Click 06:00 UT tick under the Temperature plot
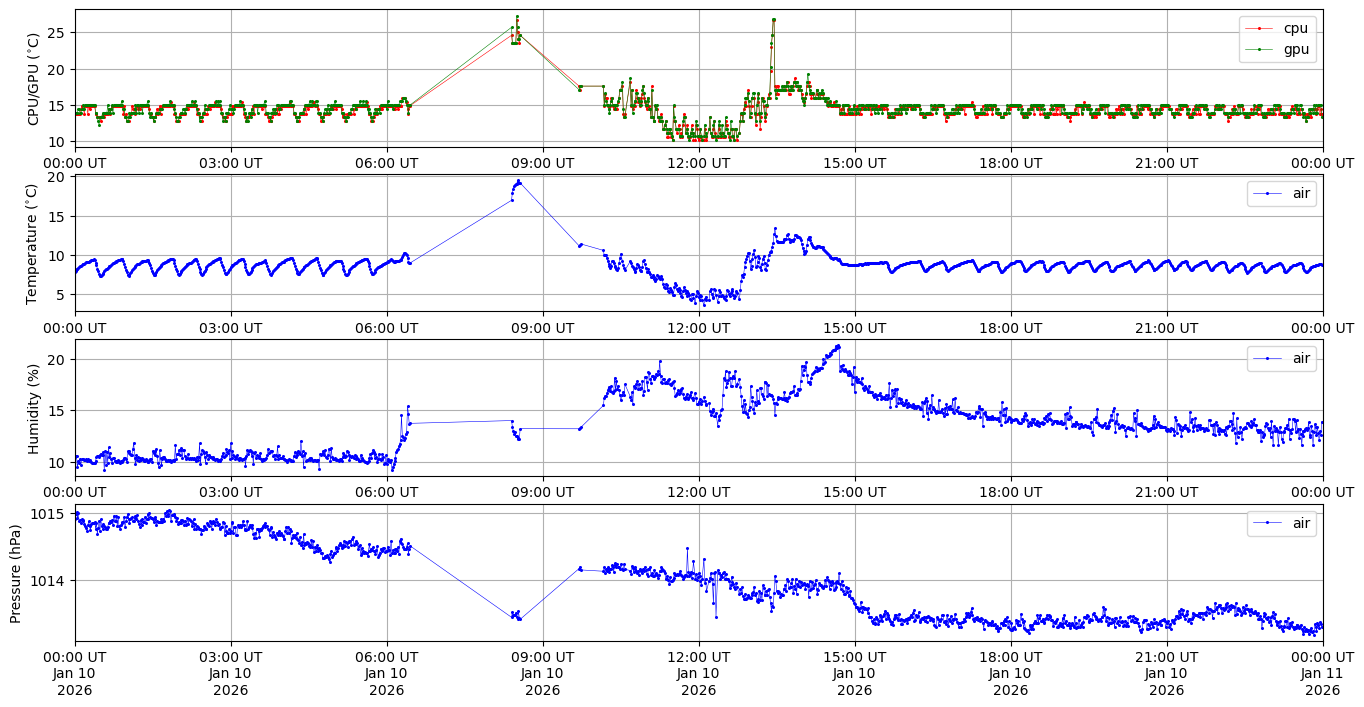Viewport: 1364px width, 707px height. pyautogui.click(x=386, y=328)
